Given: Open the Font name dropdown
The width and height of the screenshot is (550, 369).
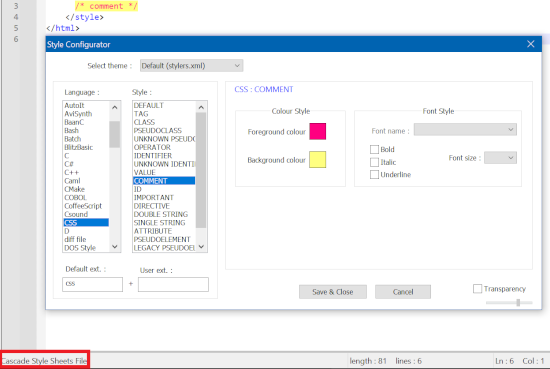Looking at the screenshot, I should (x=465, y=129).
